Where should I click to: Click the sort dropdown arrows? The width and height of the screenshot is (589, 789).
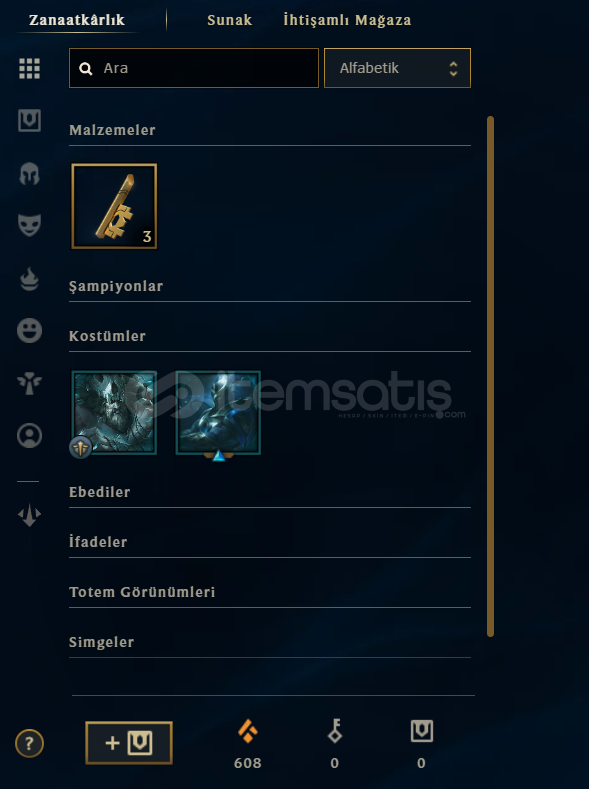(x=453, y=68)
